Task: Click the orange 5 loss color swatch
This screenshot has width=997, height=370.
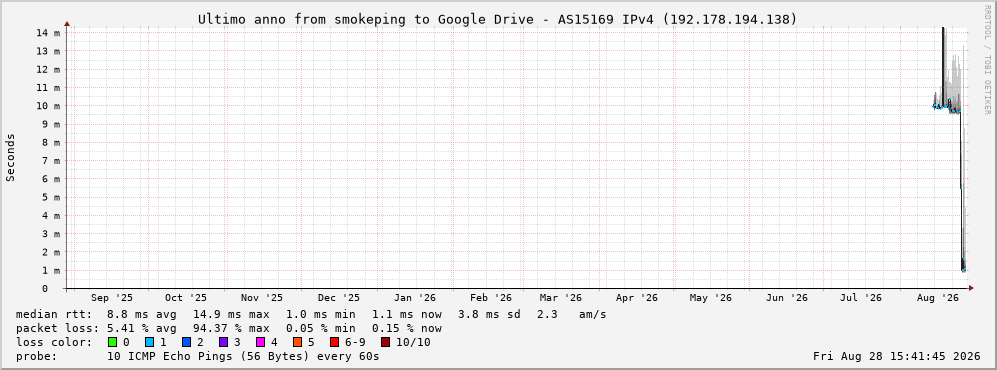Action: 297,343
